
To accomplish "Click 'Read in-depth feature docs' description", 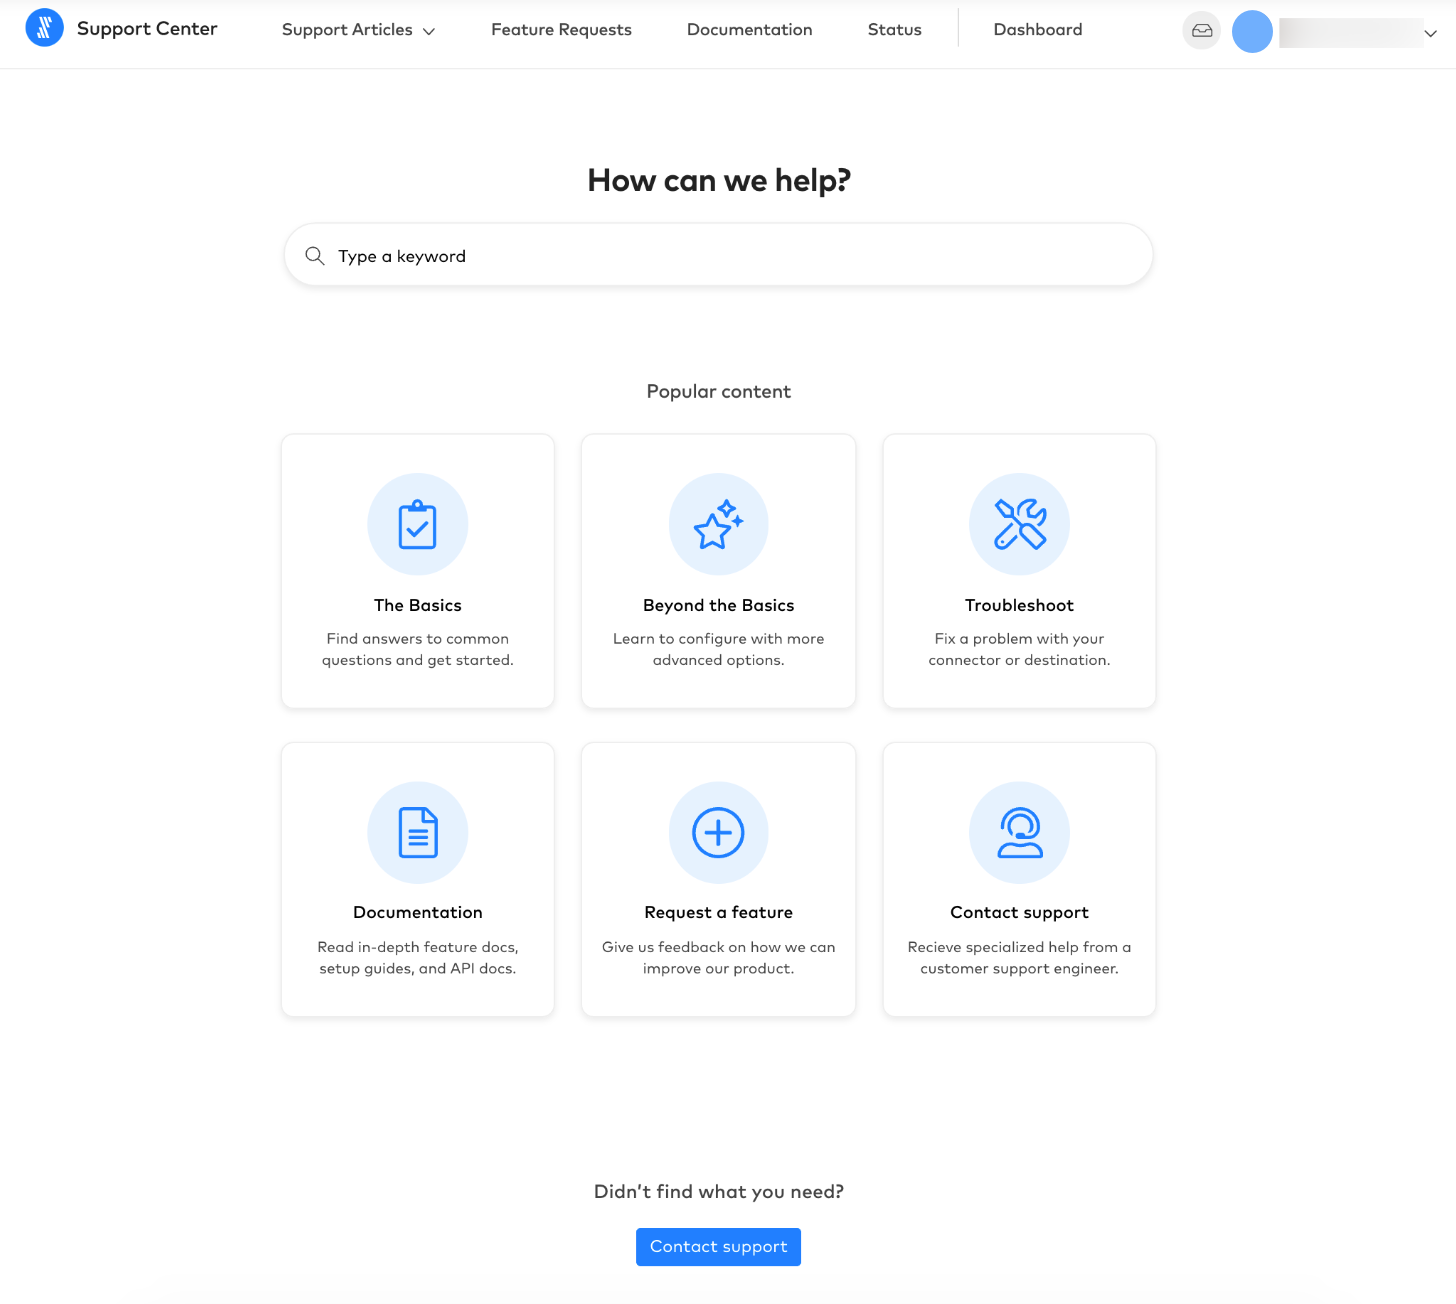I will [x=418, y=957].
